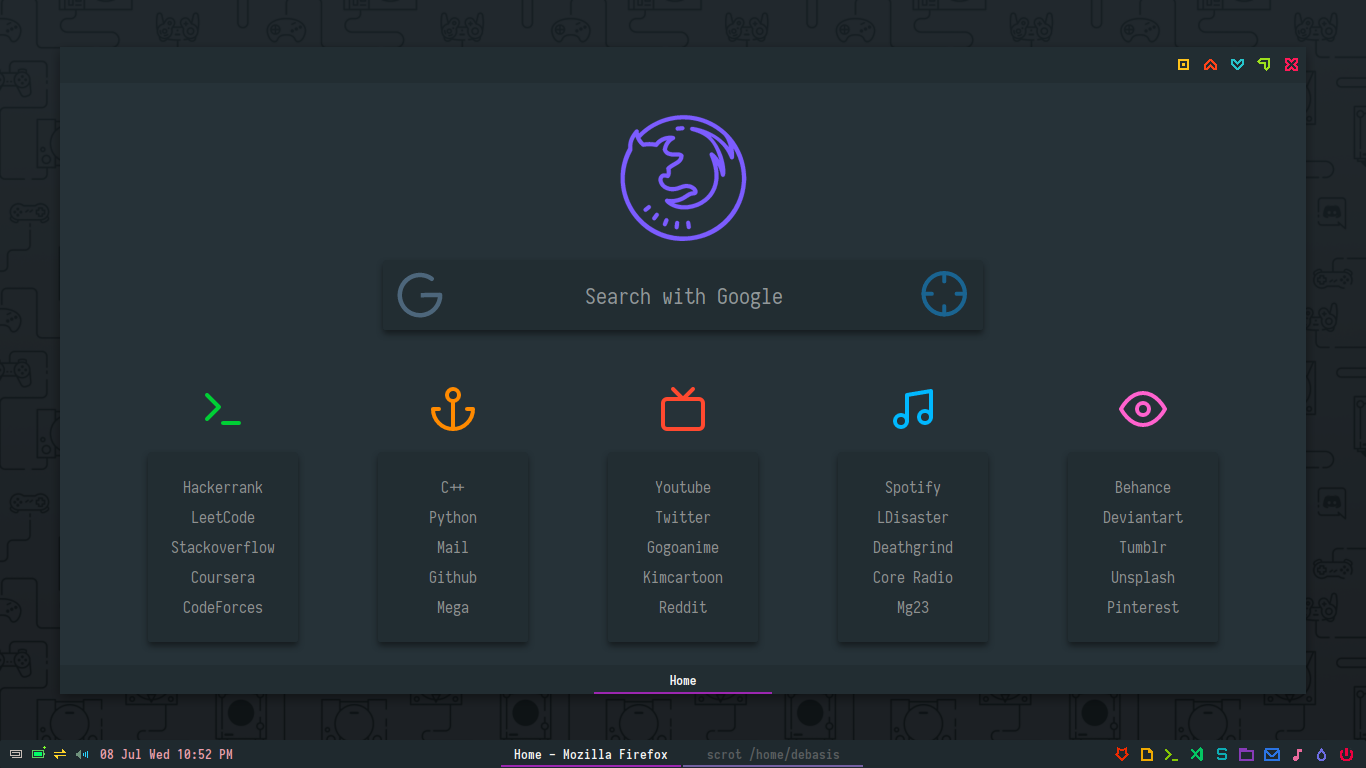This screenshot has height=768, width=1366.
Task: Open the CodeForces link
Action: pos(223,607)
